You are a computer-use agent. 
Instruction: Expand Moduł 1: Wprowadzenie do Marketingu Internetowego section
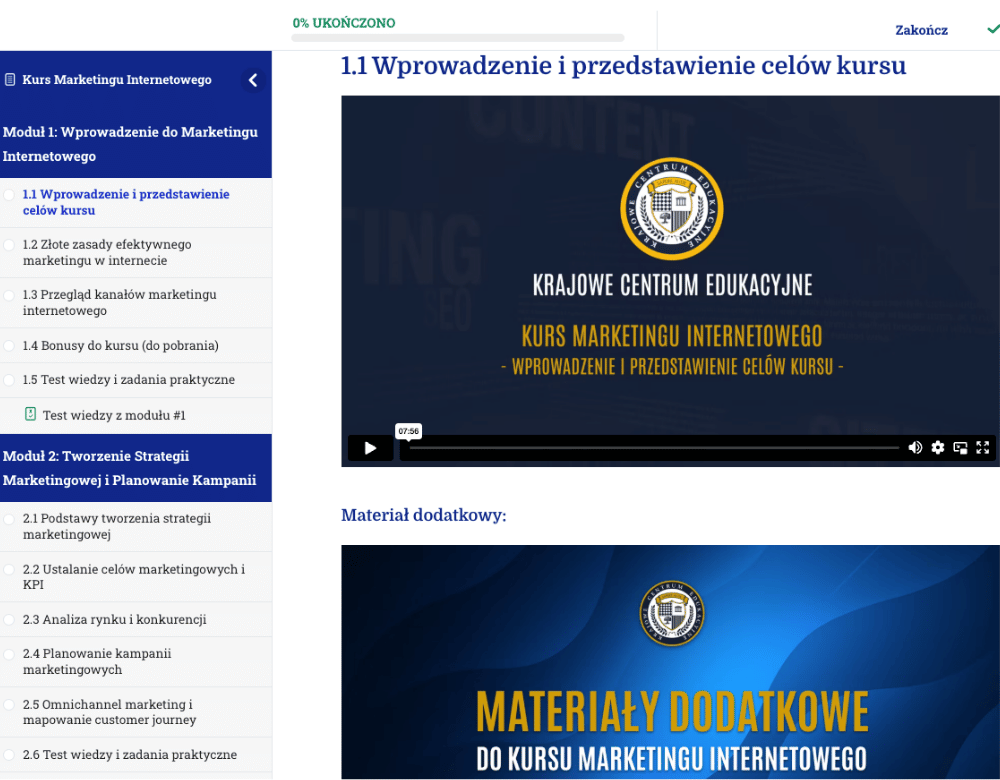(x=136, y=144)
